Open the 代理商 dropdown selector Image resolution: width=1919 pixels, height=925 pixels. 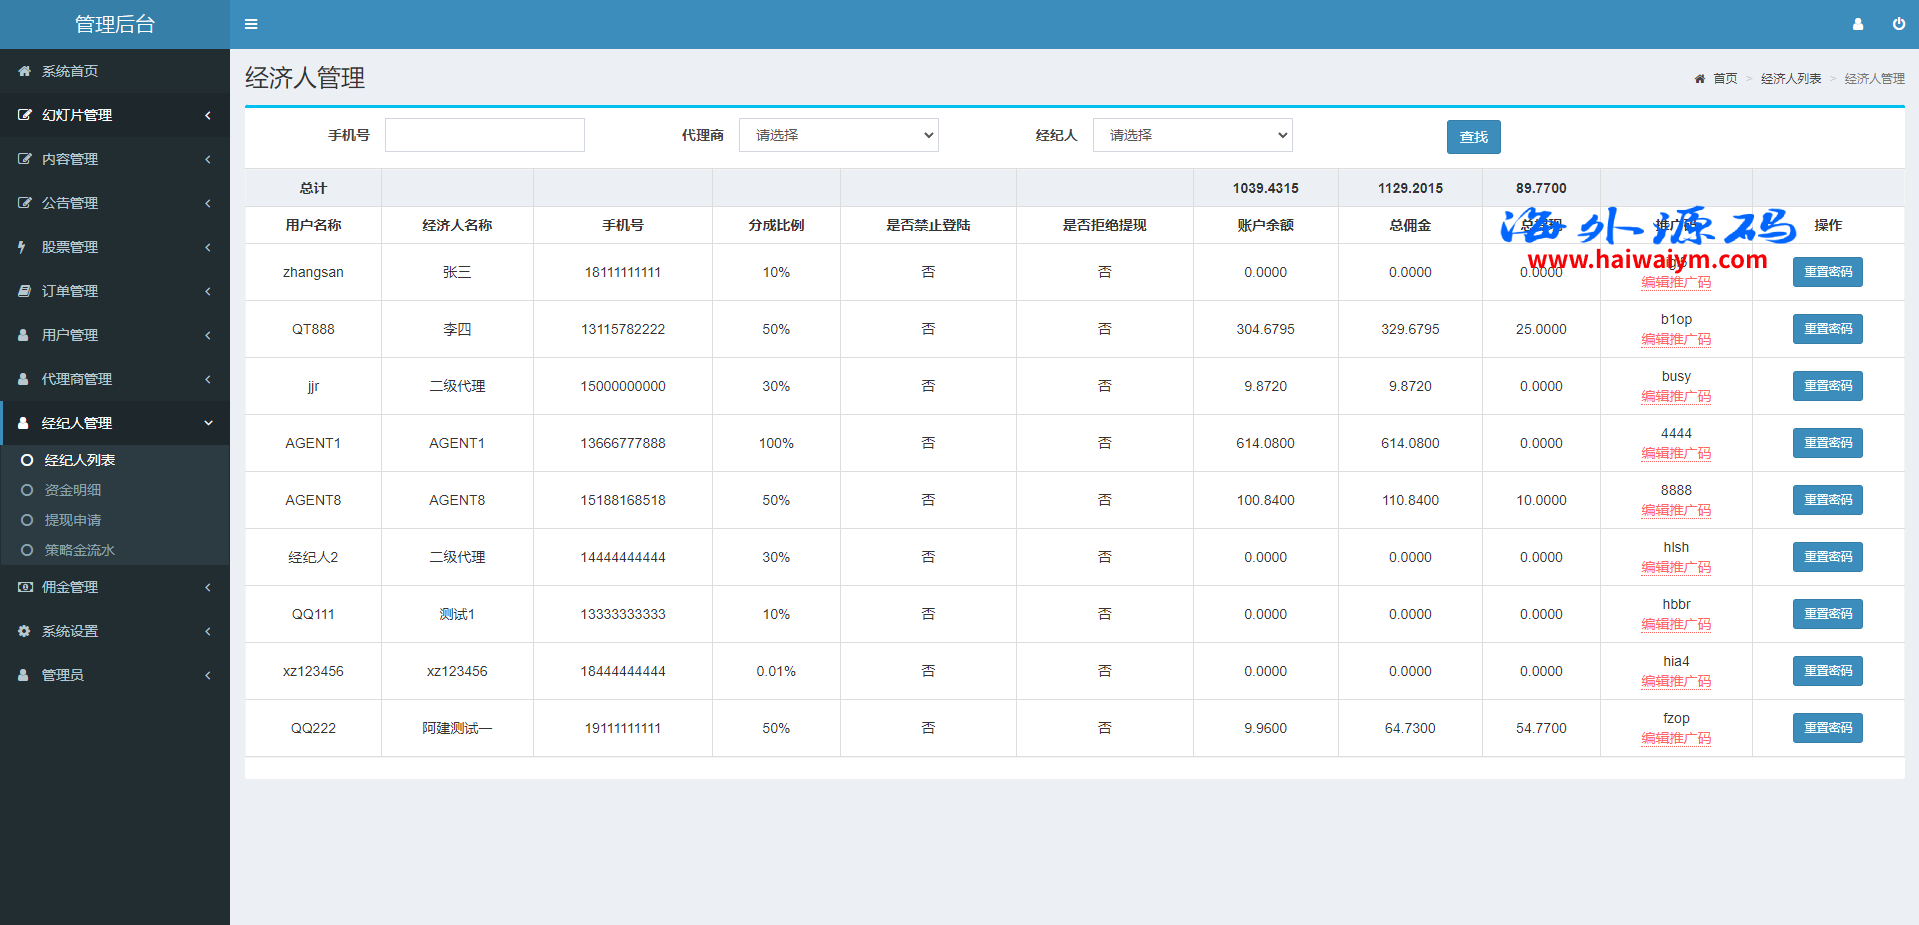(x=838, y=135)
